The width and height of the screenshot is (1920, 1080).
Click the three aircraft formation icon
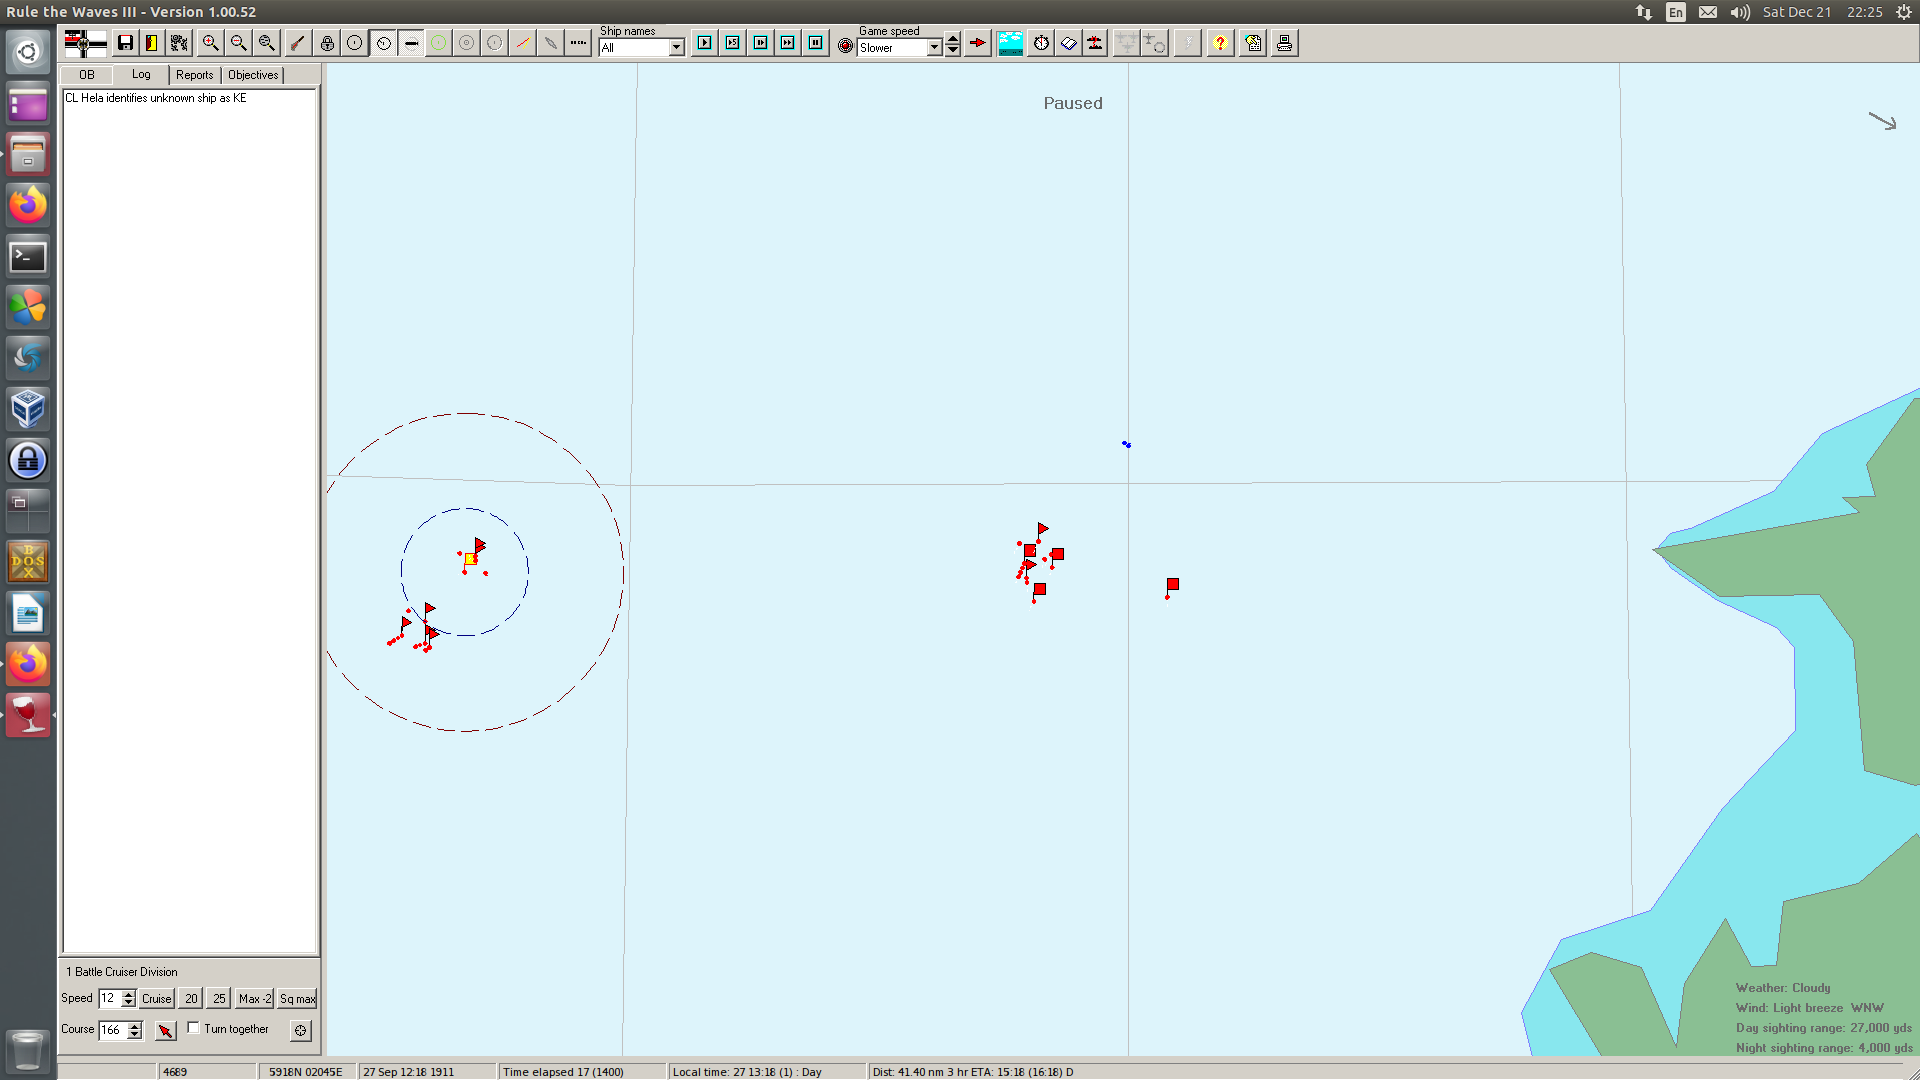click(1126, 43)
